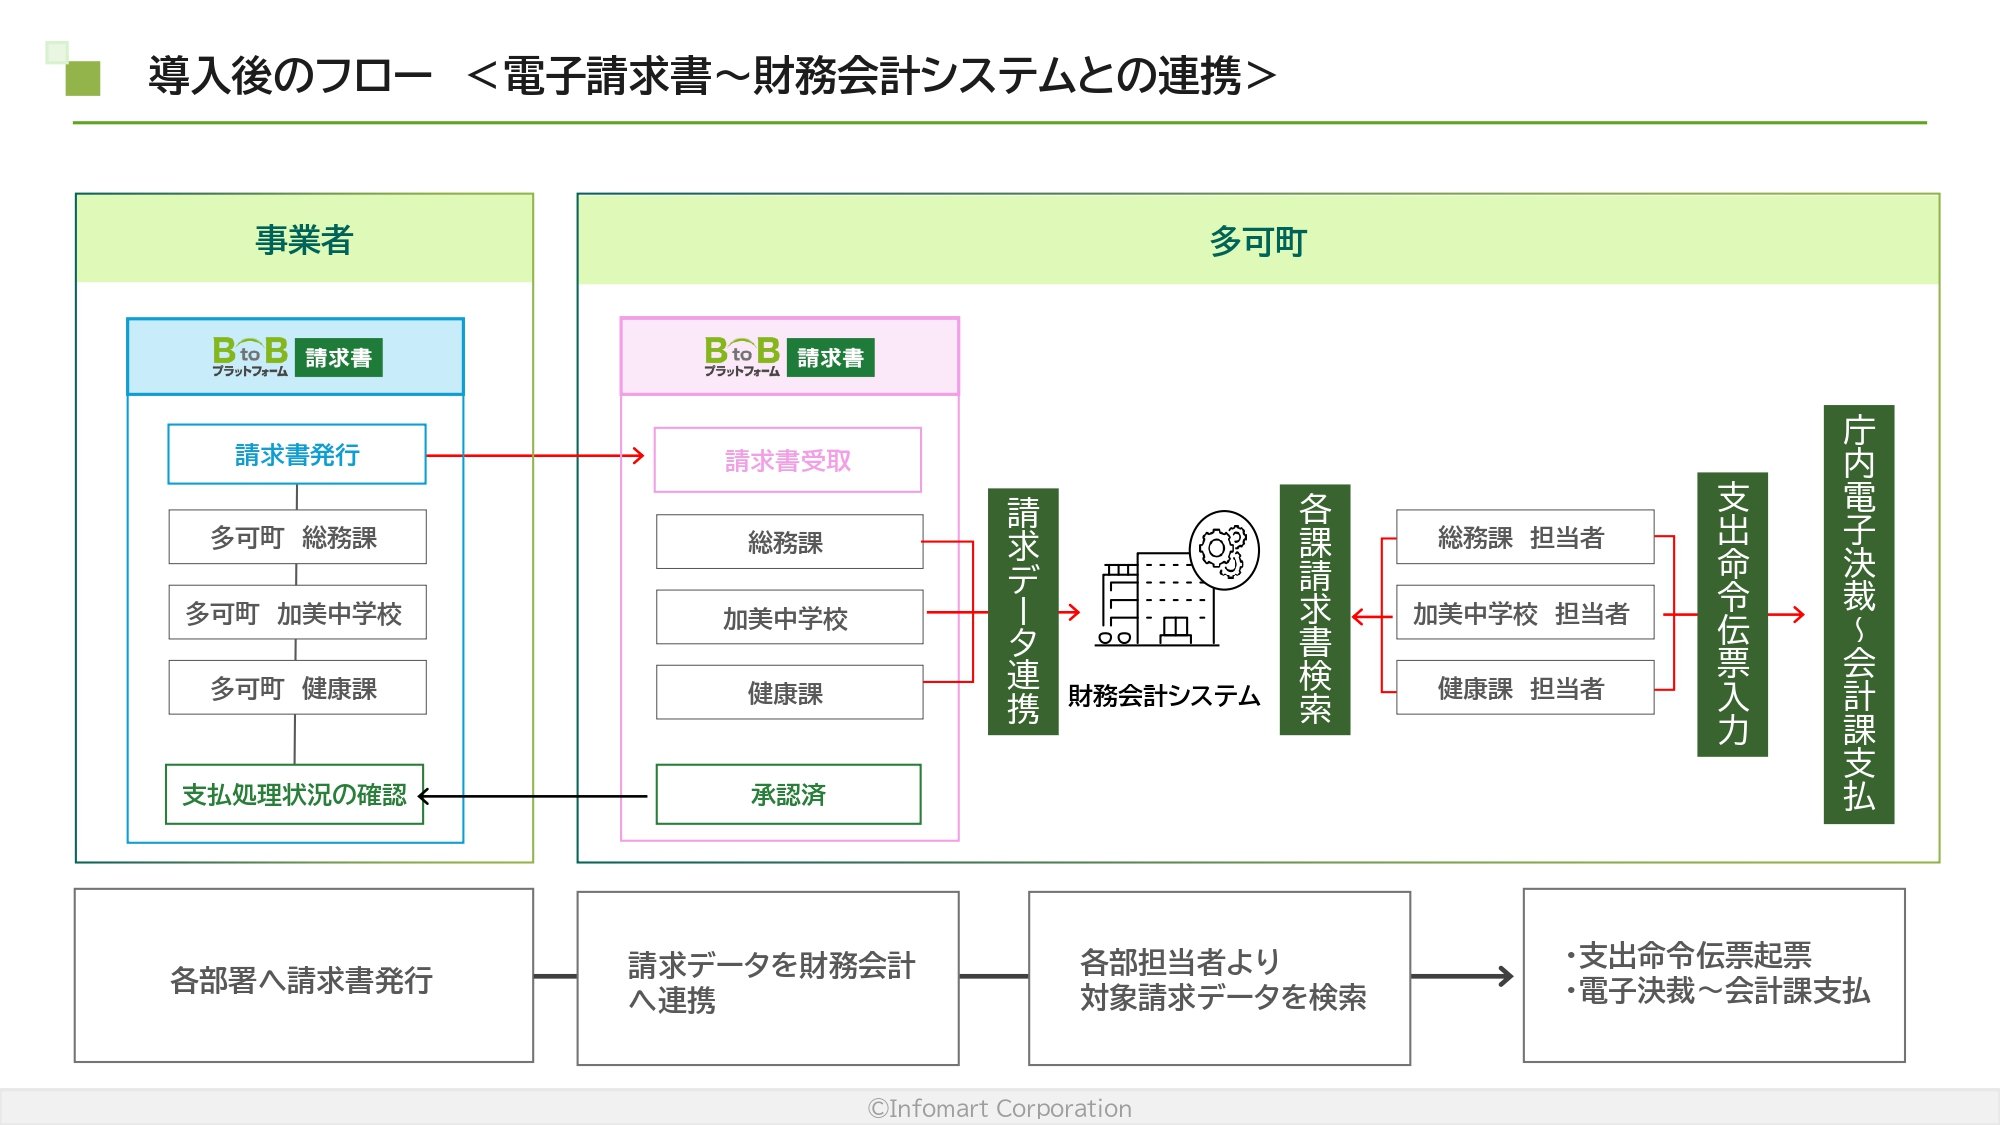The width and height of the screenshot is (2000, 1125).
Task: Select the 請求書受取 box
Action: coord(788,460)
